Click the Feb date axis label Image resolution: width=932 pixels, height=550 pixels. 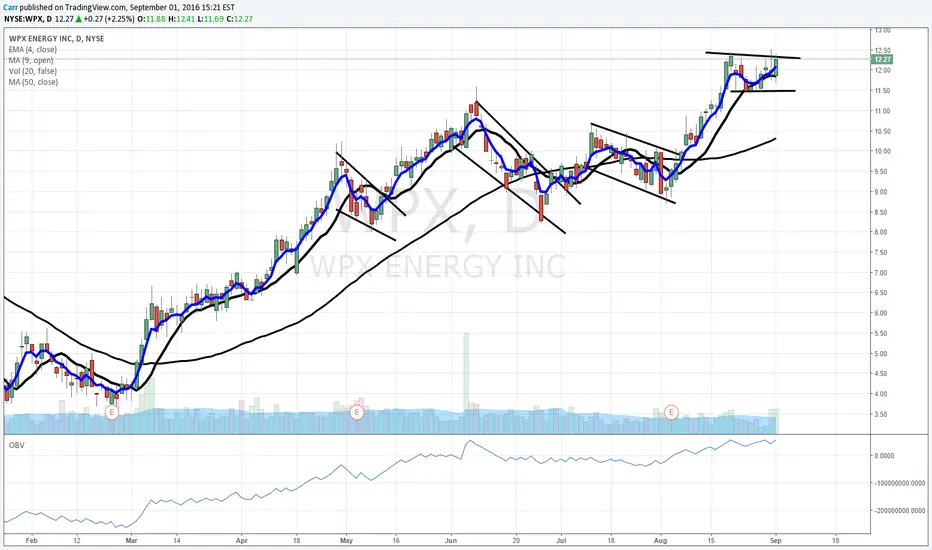(x=32, y=541)
